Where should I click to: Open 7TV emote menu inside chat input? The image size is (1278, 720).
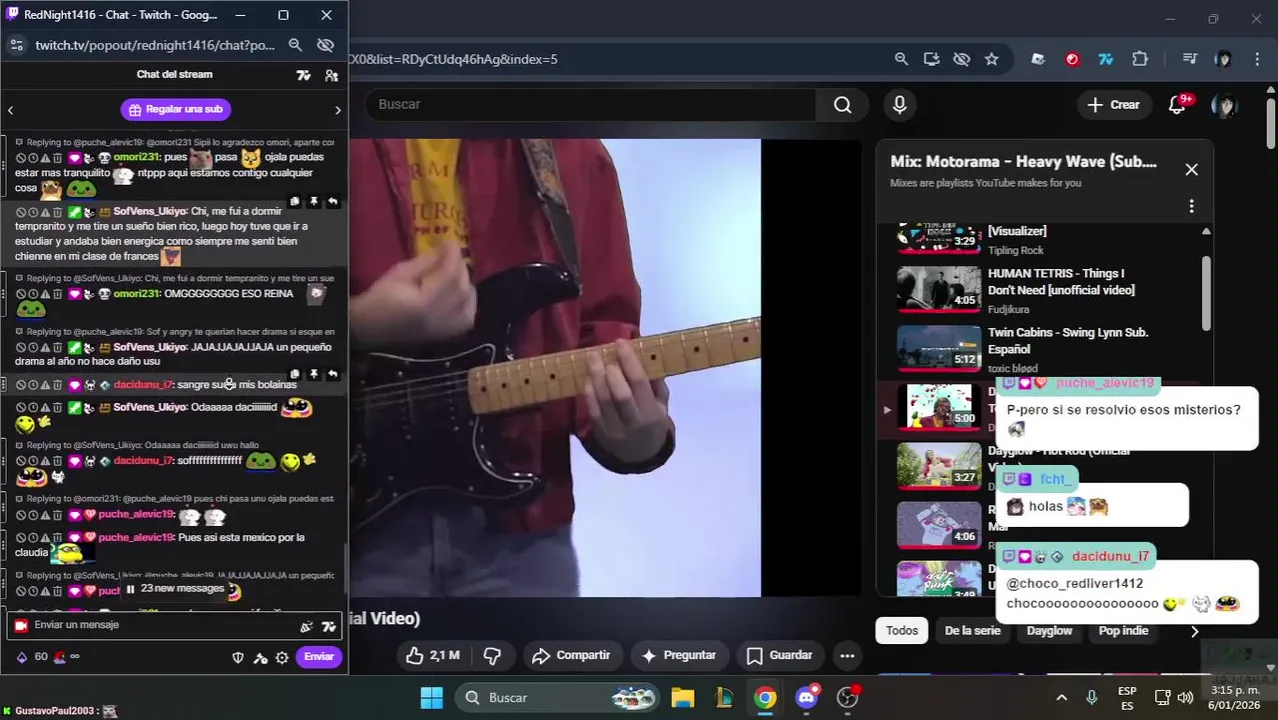pos(329,626)
